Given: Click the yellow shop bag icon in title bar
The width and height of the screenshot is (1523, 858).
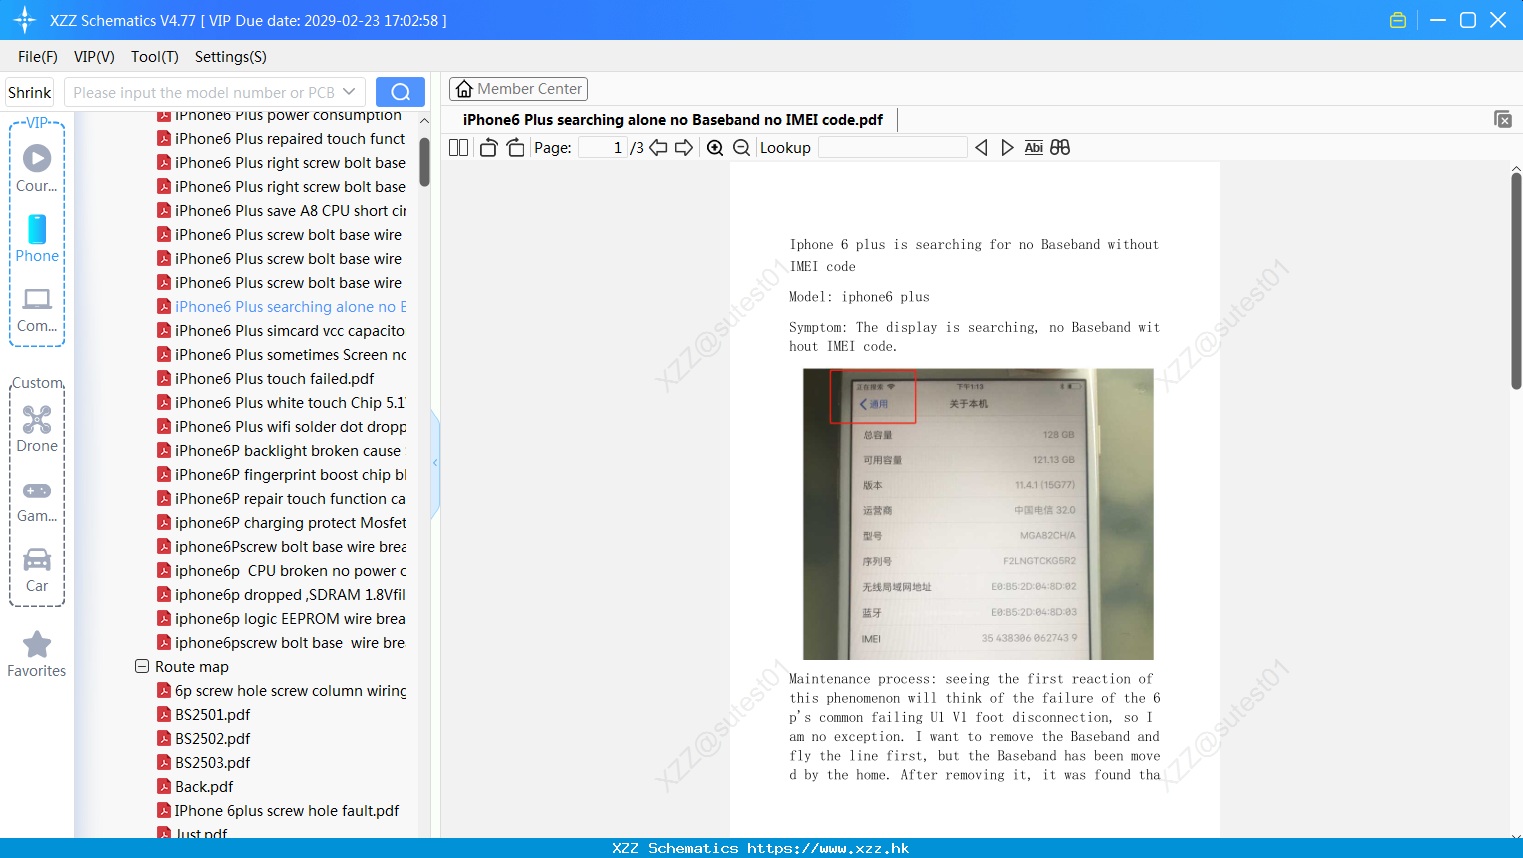Looking at the screenshot, I should (x=1398, y=20).
